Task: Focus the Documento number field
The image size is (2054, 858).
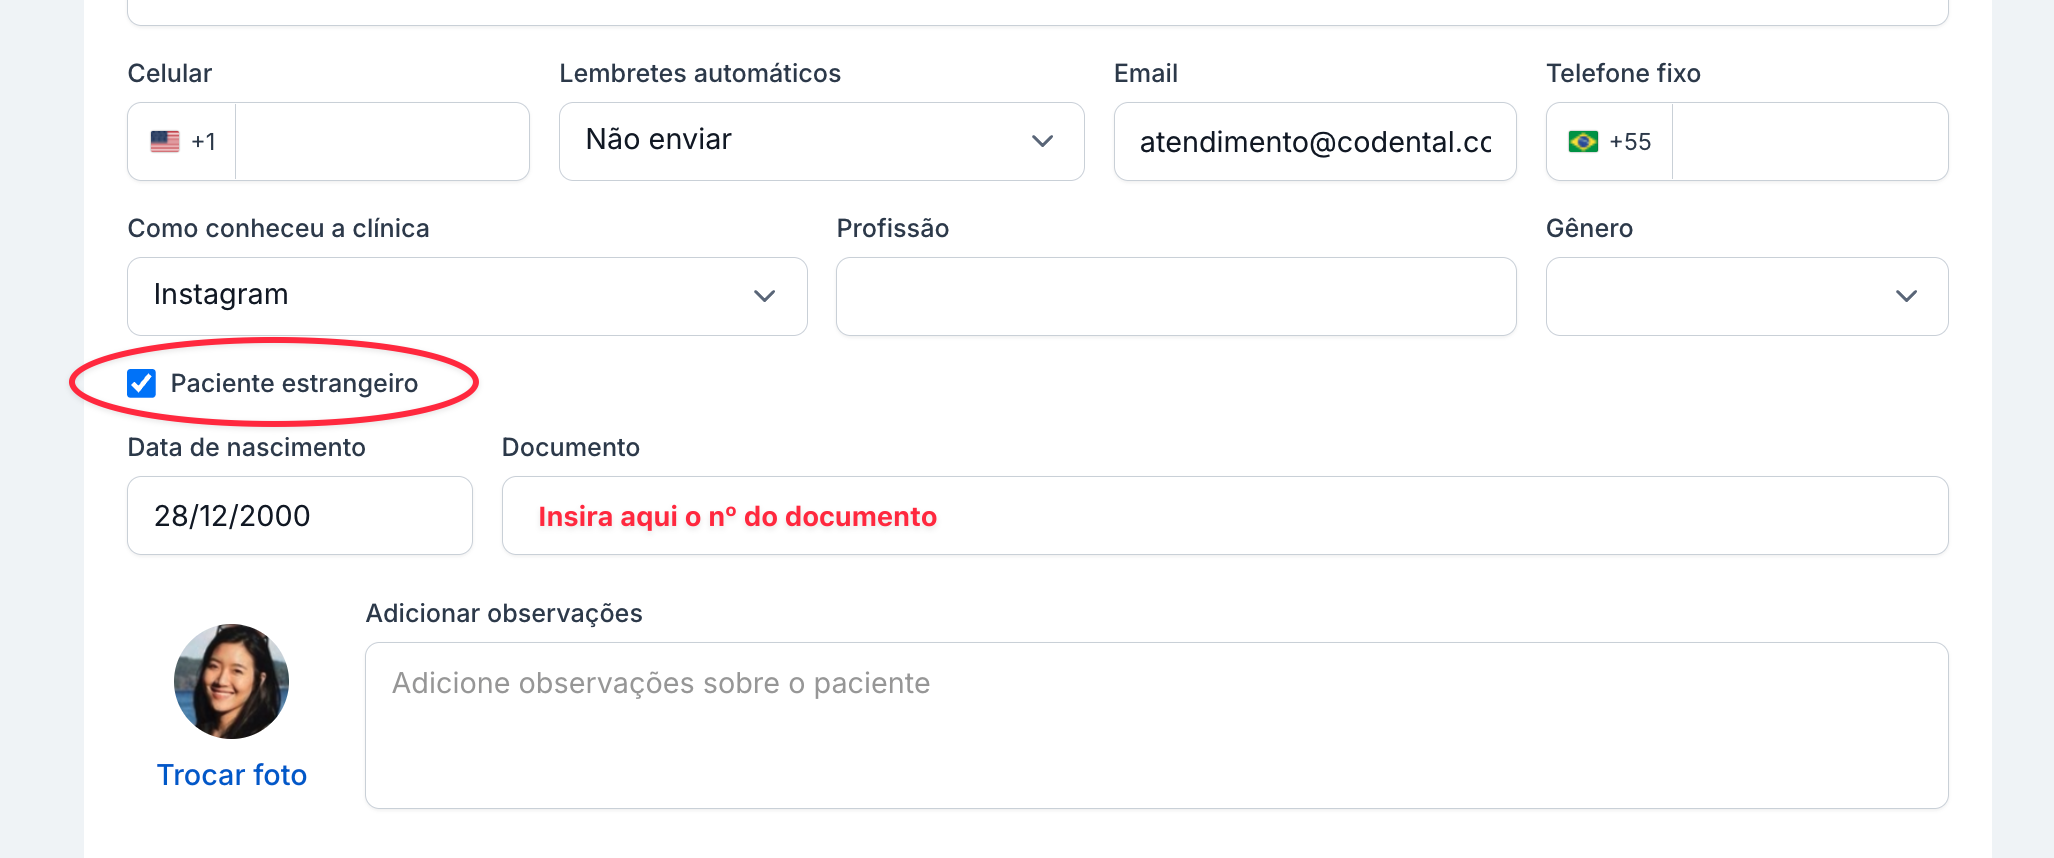Action: (x=1224, y=516)
